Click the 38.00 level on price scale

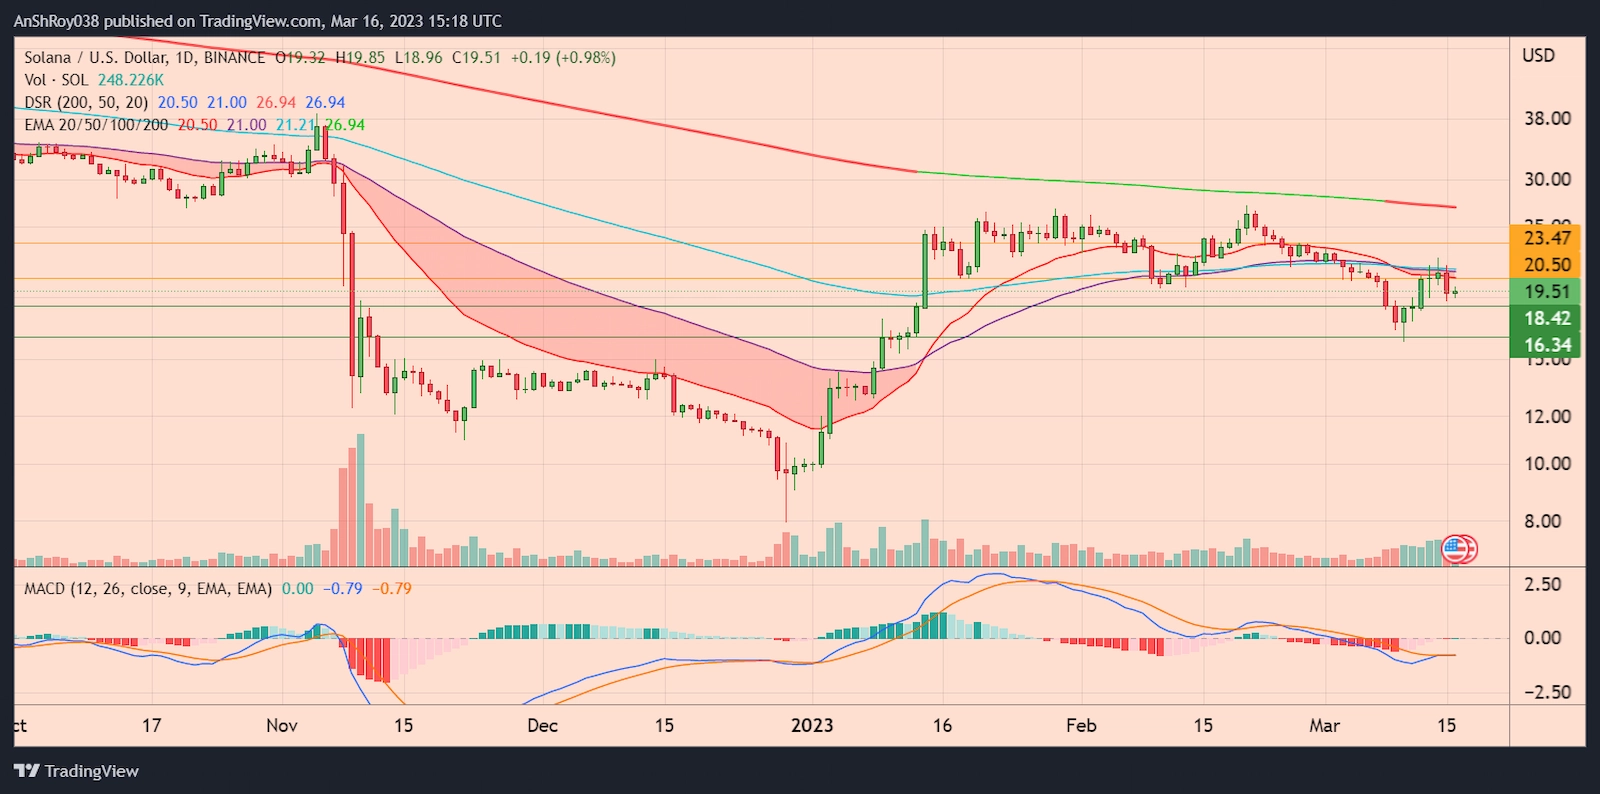tap(1546, 118)
